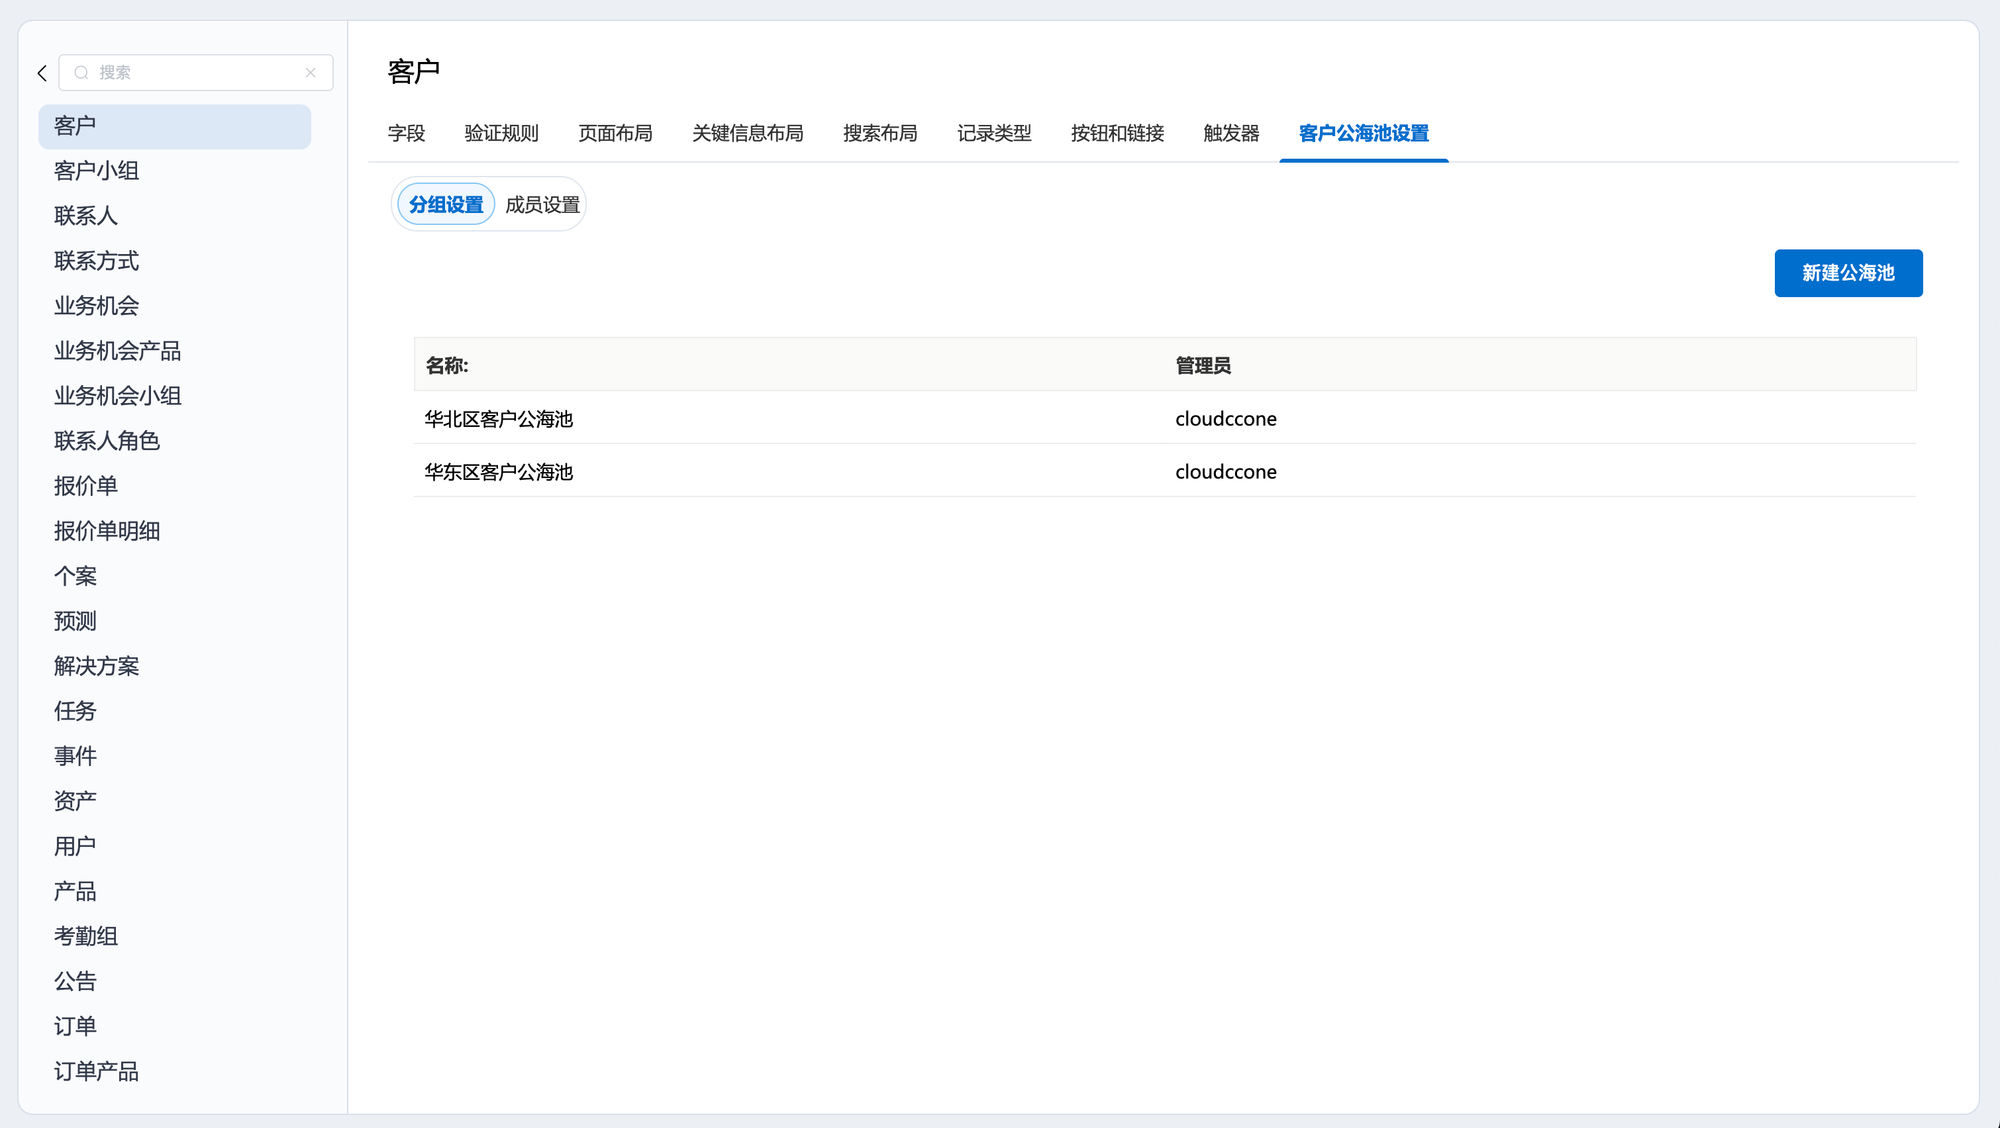This screenshot has width=2000, height=1128.
Task: Choose 考勤组 in the object list
Action: (x=86, y=936)
